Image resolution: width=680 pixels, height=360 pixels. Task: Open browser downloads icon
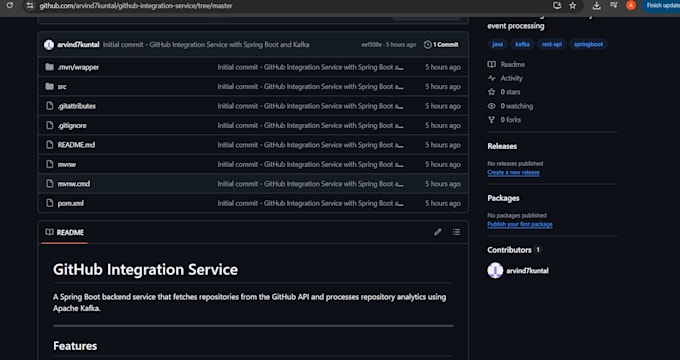click(x=597, y=6)
